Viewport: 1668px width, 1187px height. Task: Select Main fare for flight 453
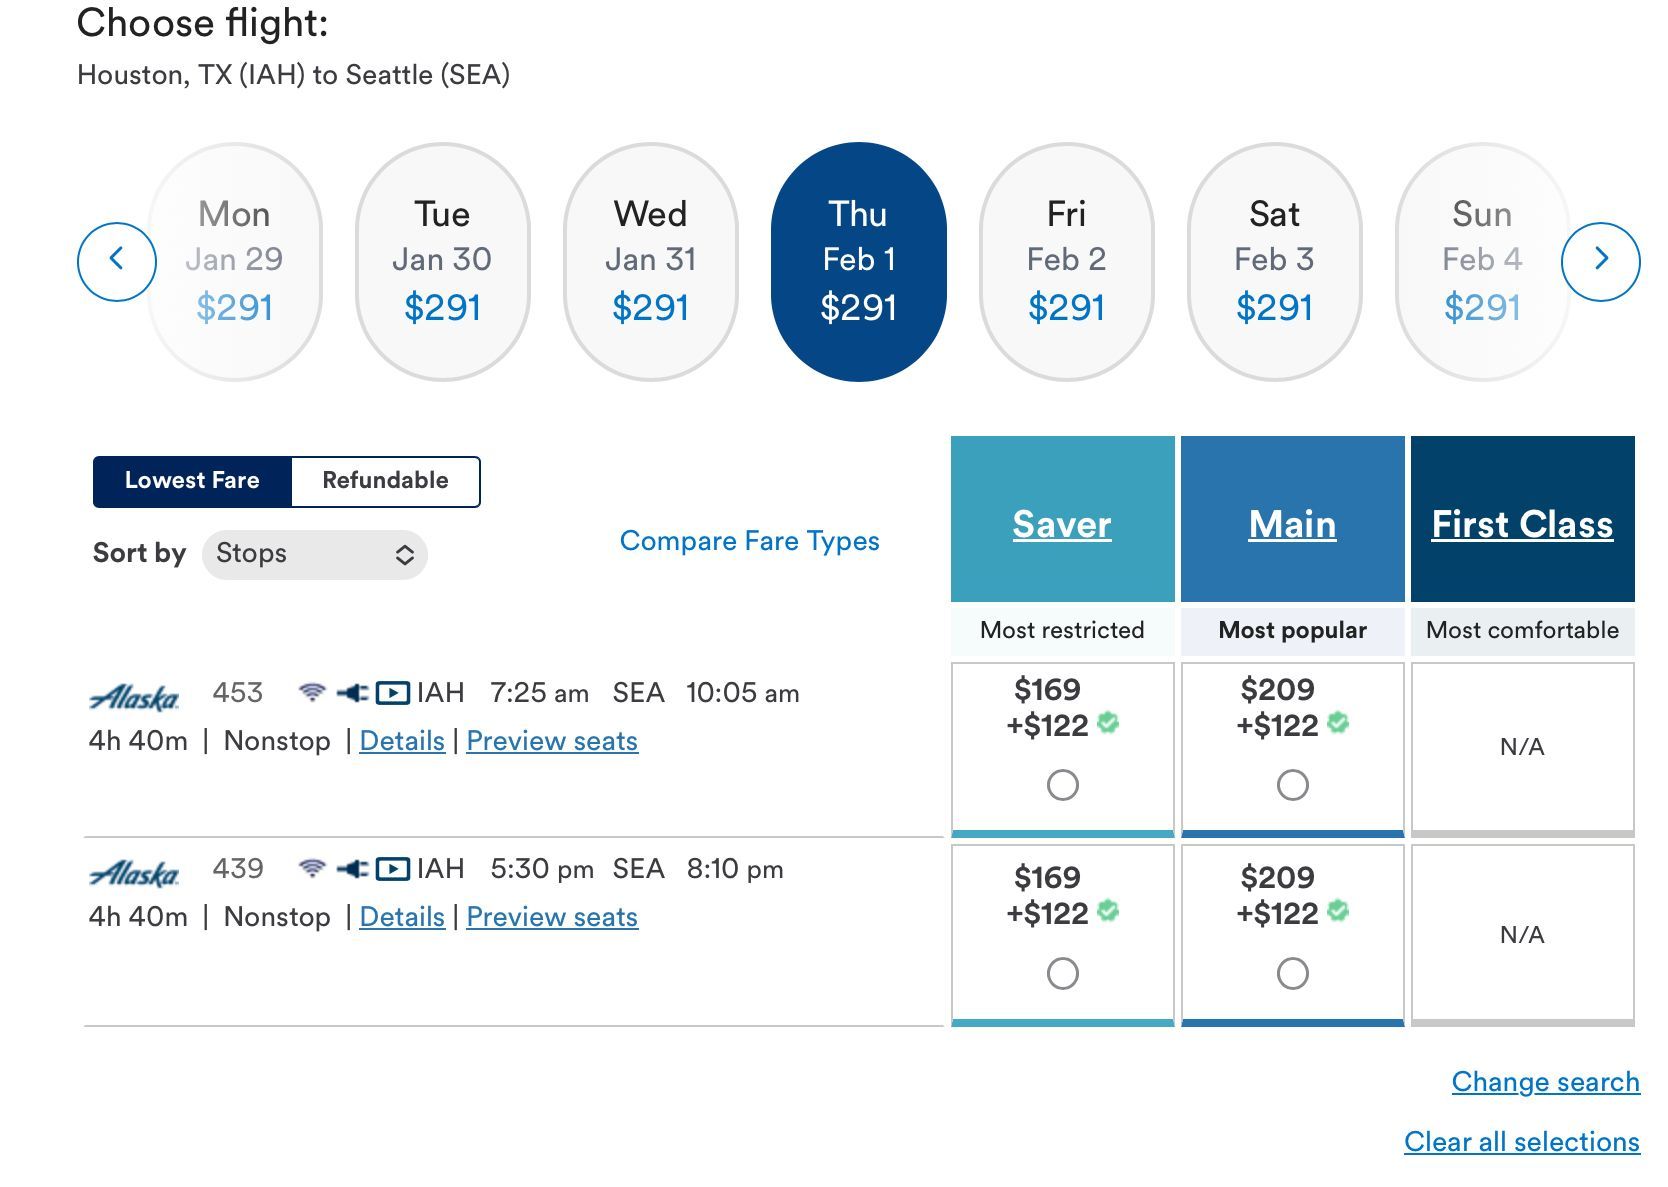[1292, 785]
